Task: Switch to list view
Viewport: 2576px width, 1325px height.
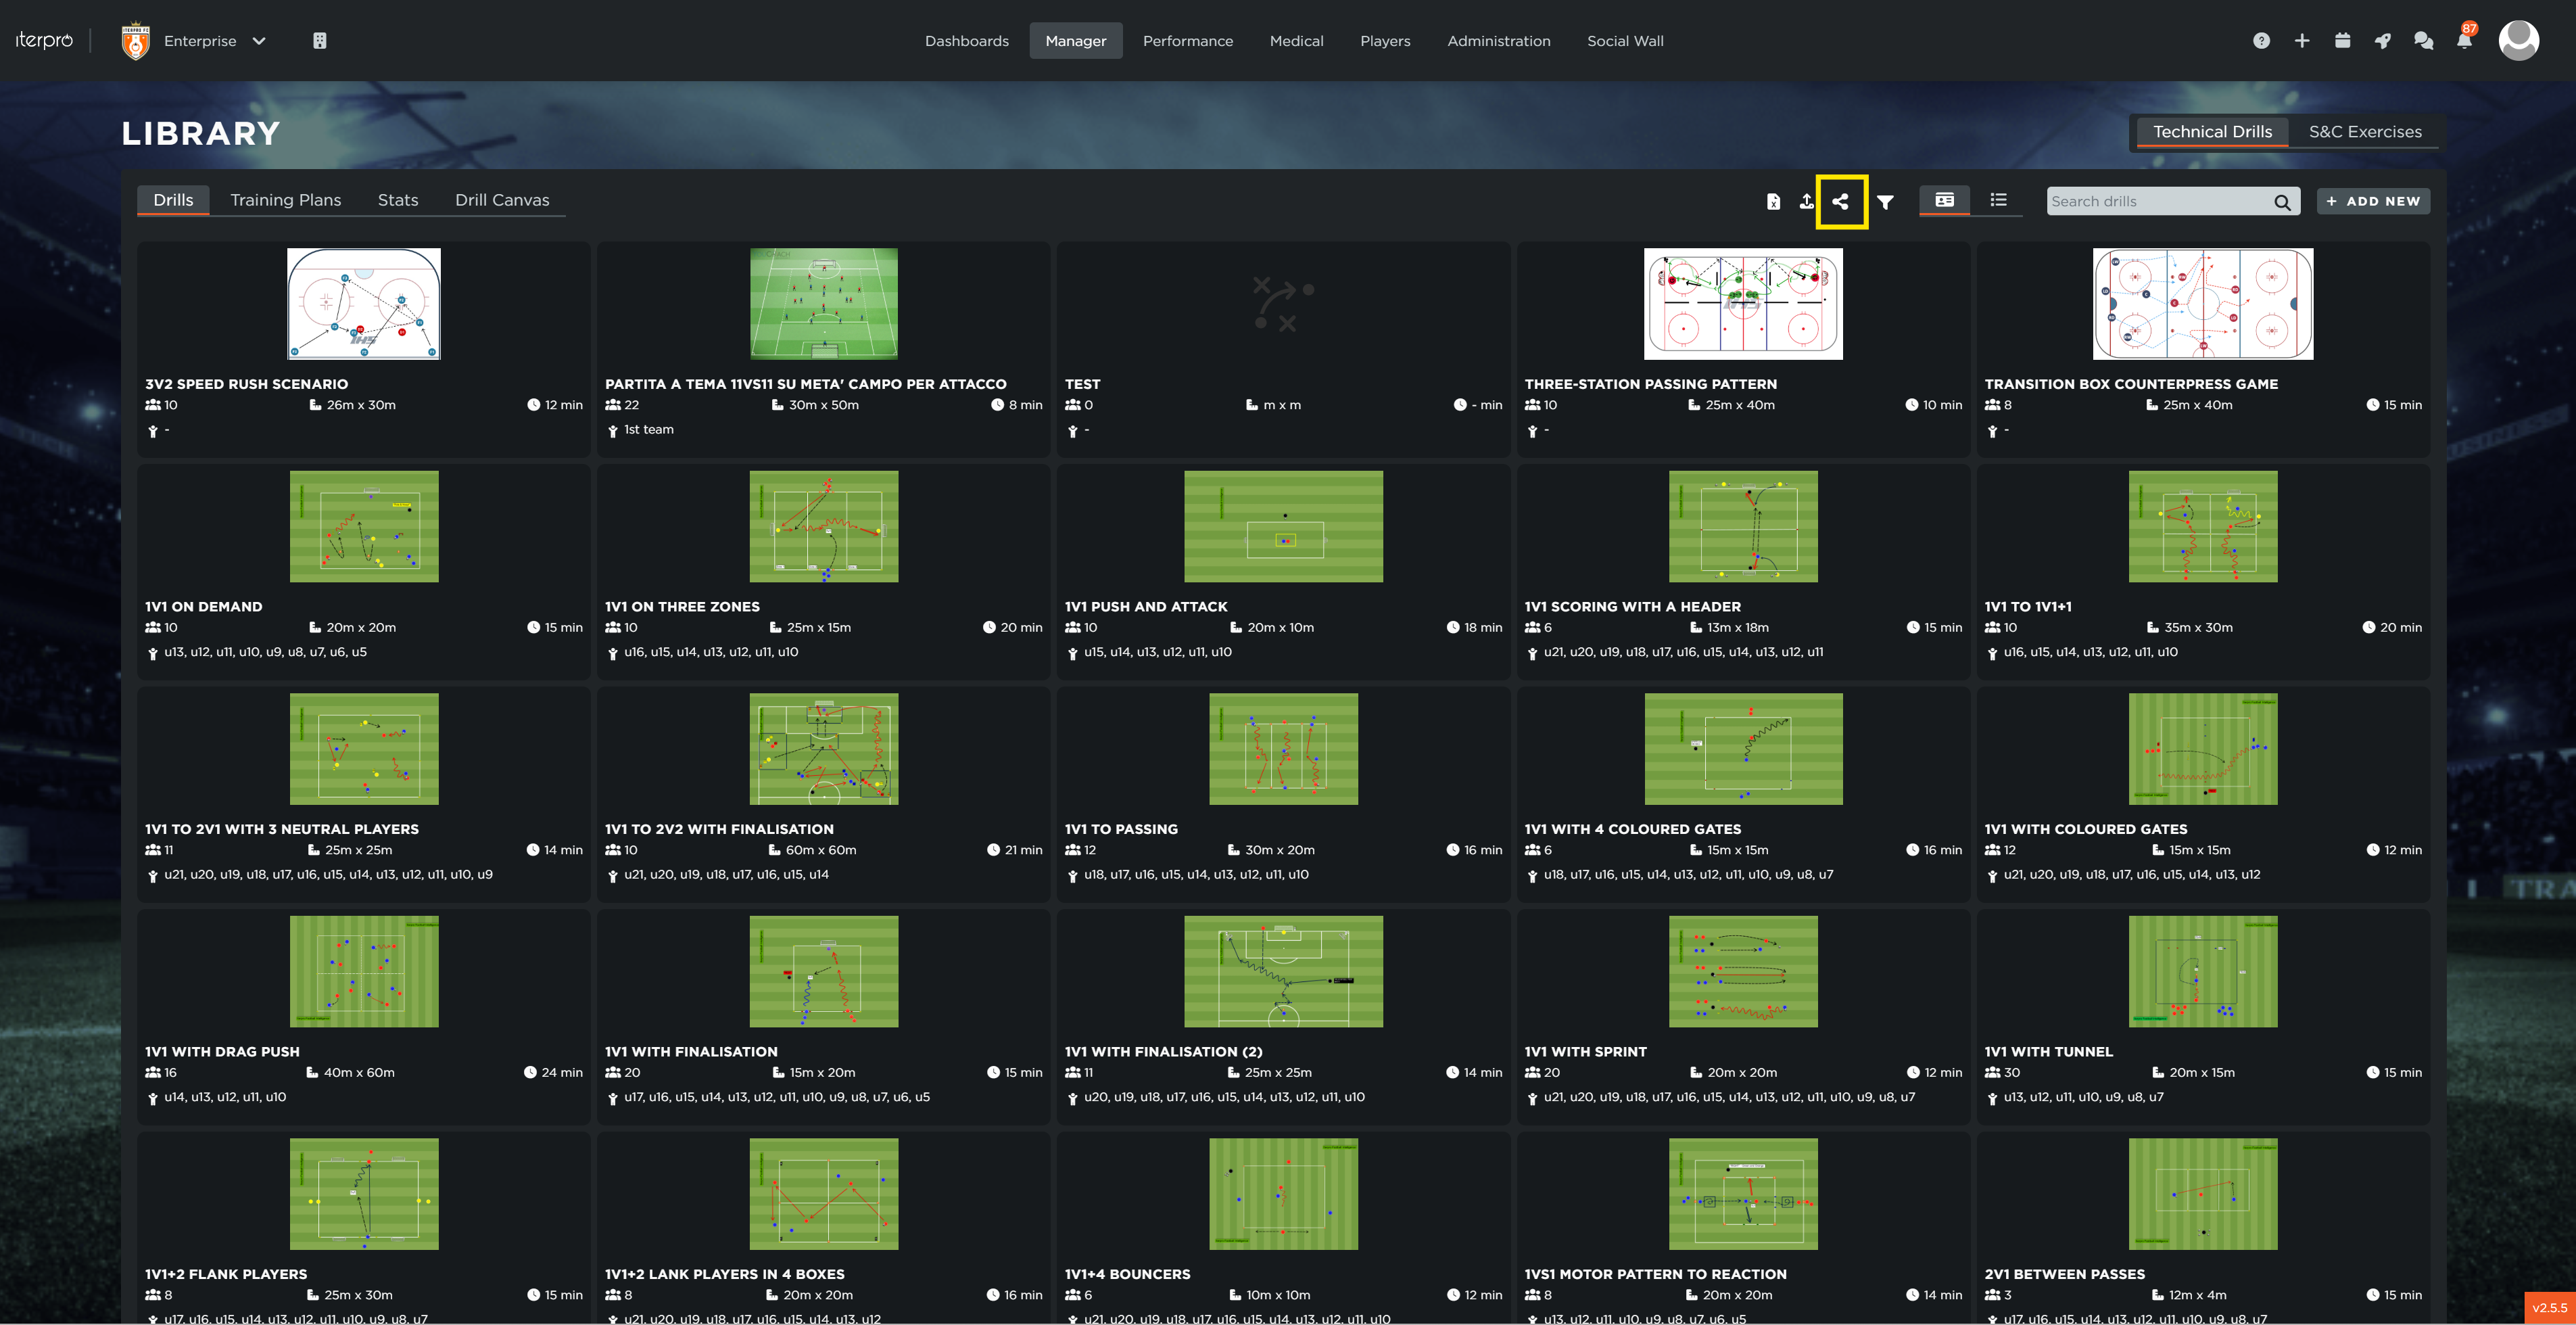Action: tap(1998, 200)
